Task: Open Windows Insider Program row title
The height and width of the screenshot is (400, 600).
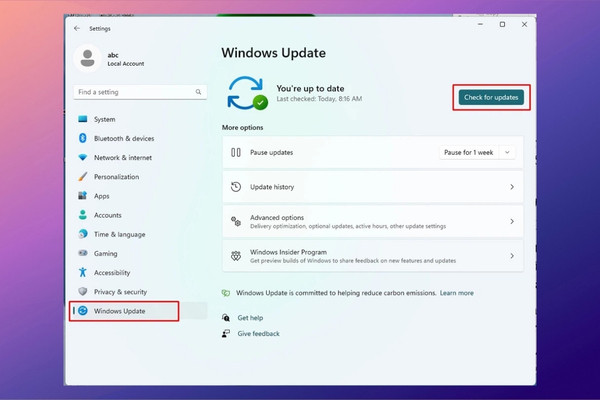Action: tap(288, 252)
